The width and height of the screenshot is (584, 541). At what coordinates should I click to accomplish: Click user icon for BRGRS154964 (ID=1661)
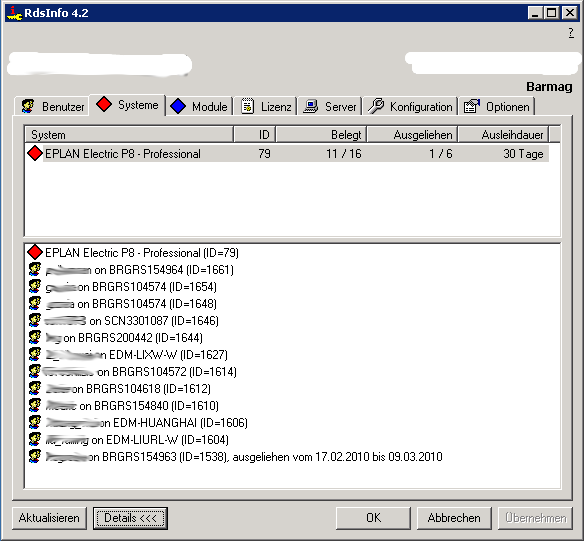coord(35,269)
